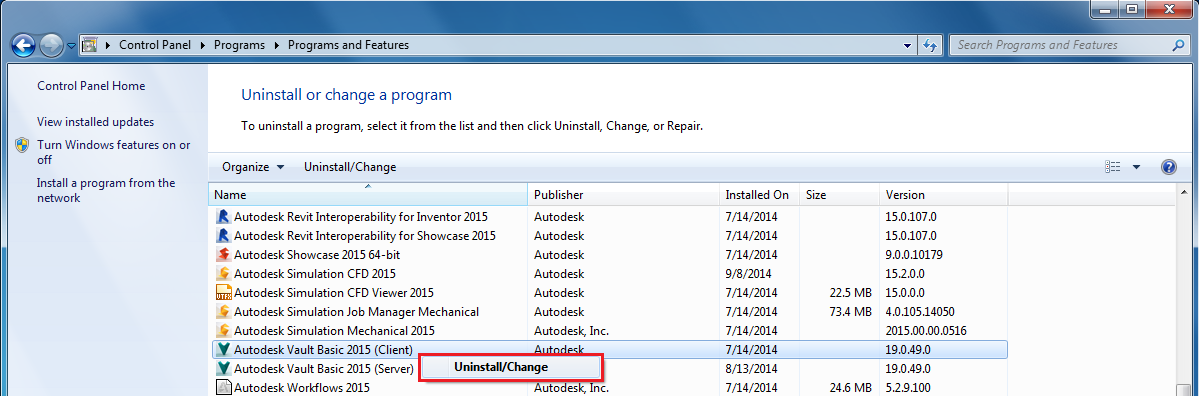1199x396 pixels.
Task: Click the Uninstall or change a program heading
Action: [x=346, y=95]
